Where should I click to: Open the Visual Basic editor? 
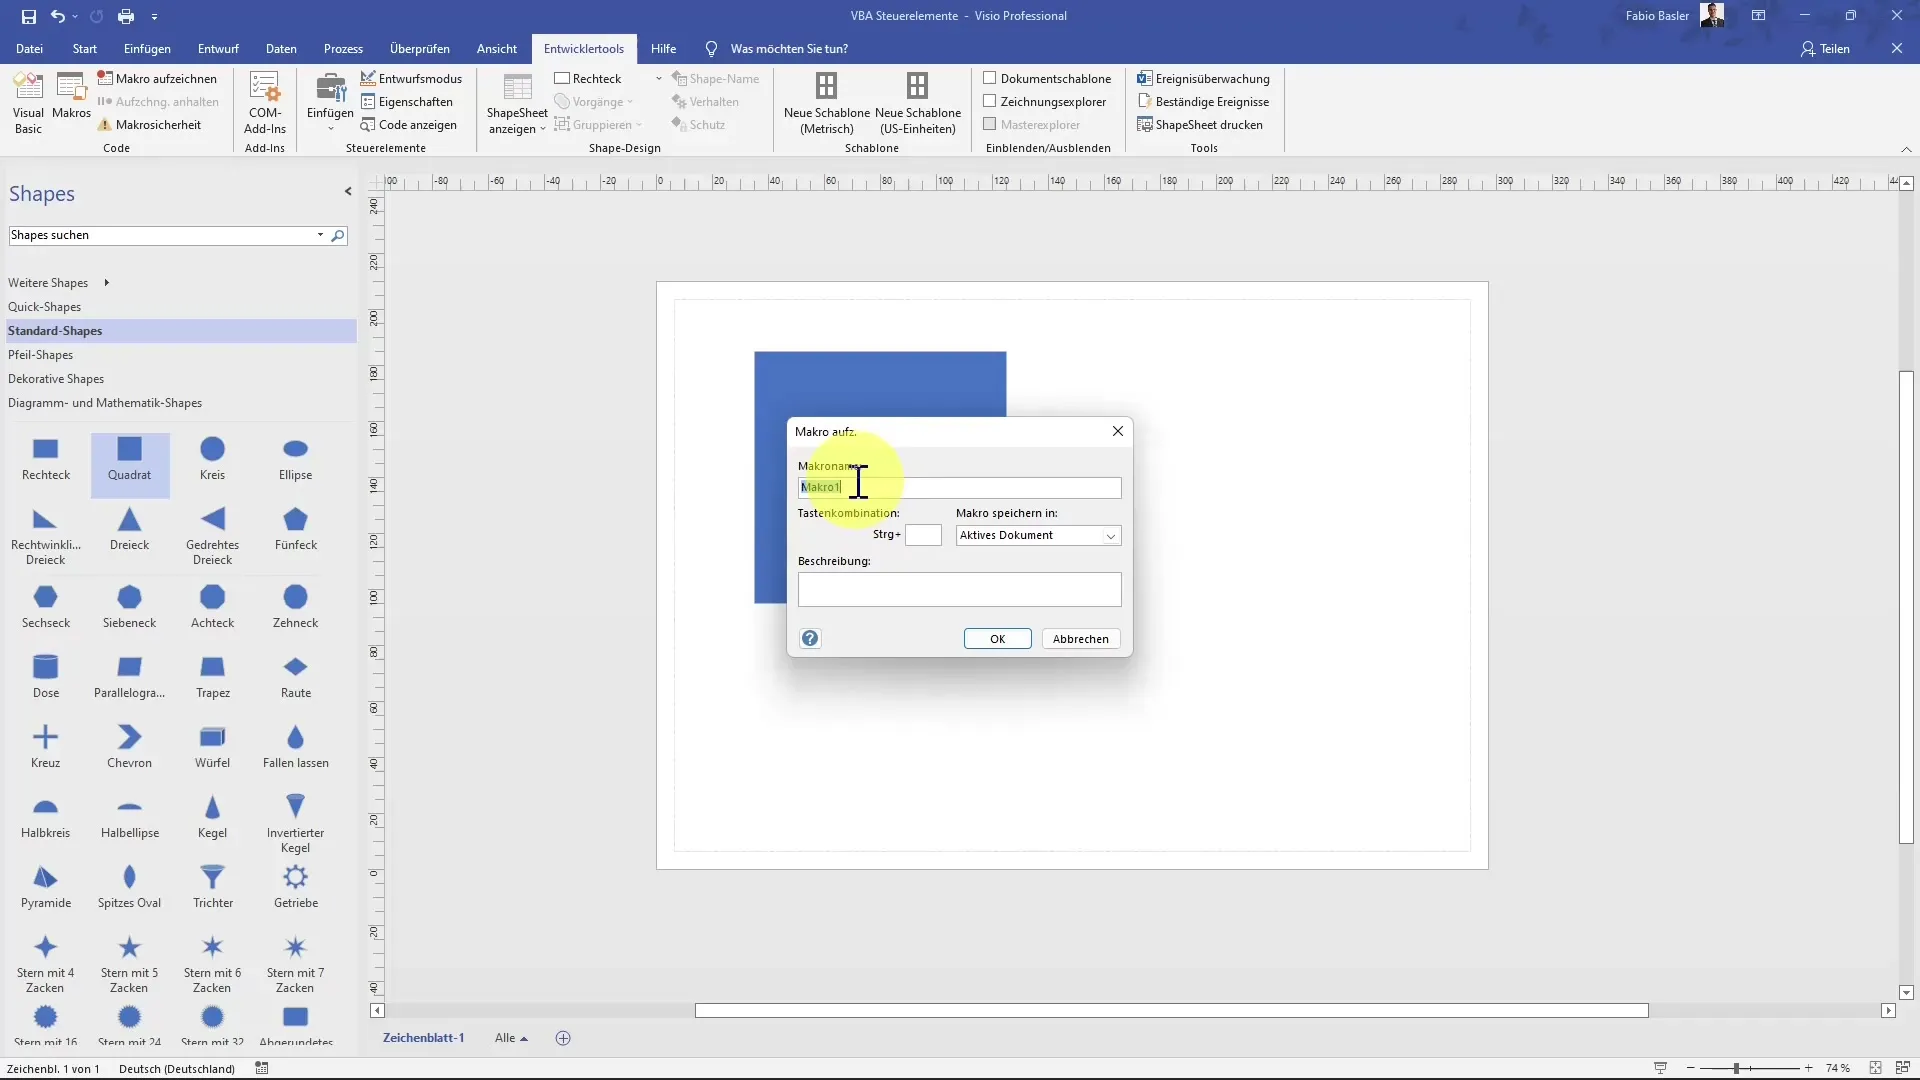pos(28,103)
